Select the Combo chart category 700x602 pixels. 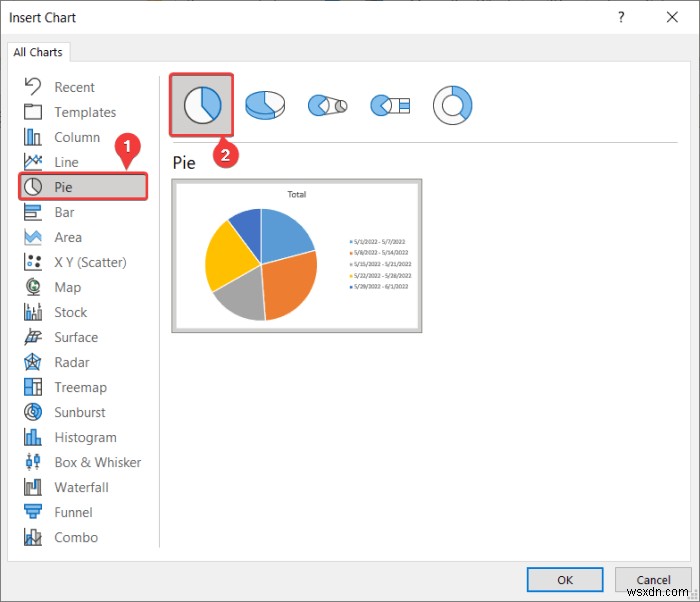coord(76,537)
